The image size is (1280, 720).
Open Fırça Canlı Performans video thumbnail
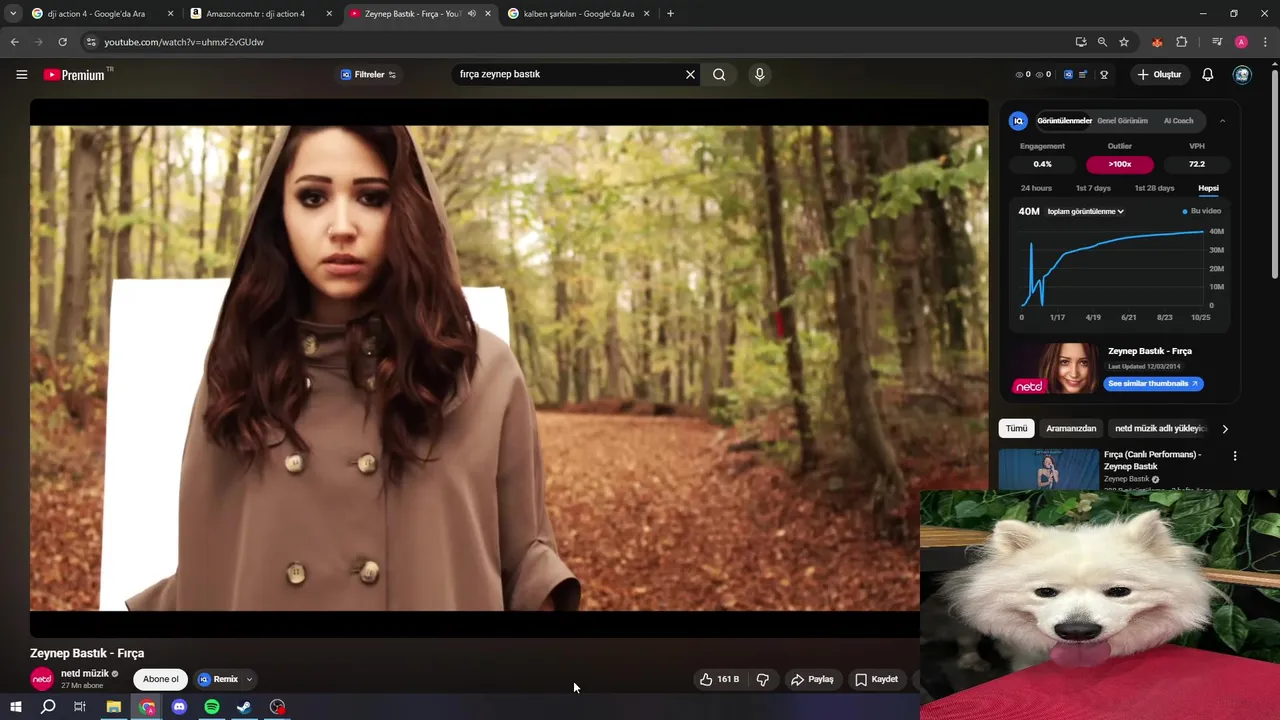[x=1048, y=469]
